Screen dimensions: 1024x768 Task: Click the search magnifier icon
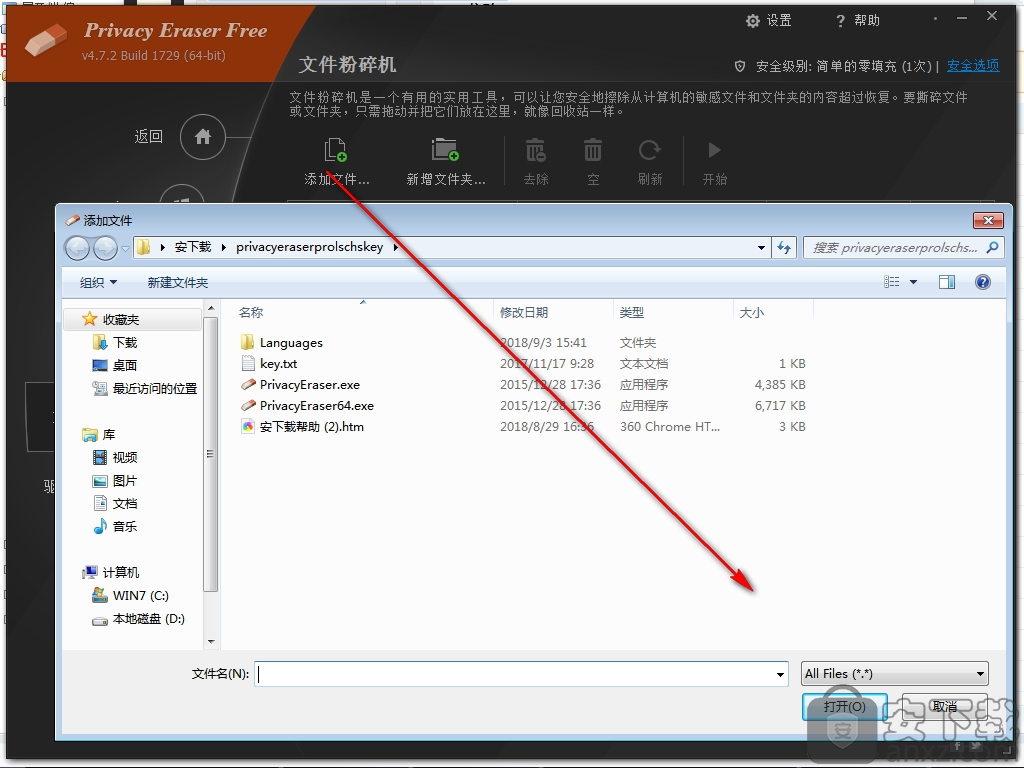(993, 248)
